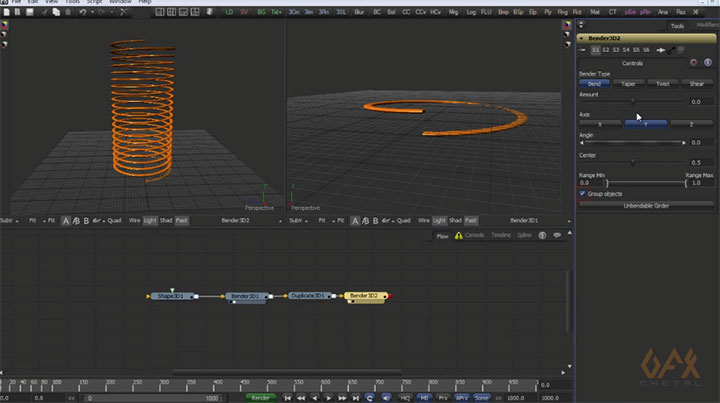Adjust the Center slider
This screenshot has height=403, width=720.
pos(632,162)
